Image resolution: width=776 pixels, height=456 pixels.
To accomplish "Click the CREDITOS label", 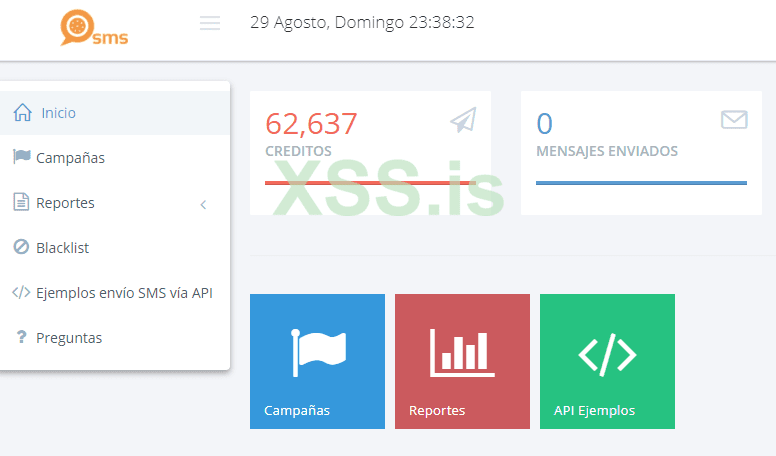I will (x=298, y=151).
